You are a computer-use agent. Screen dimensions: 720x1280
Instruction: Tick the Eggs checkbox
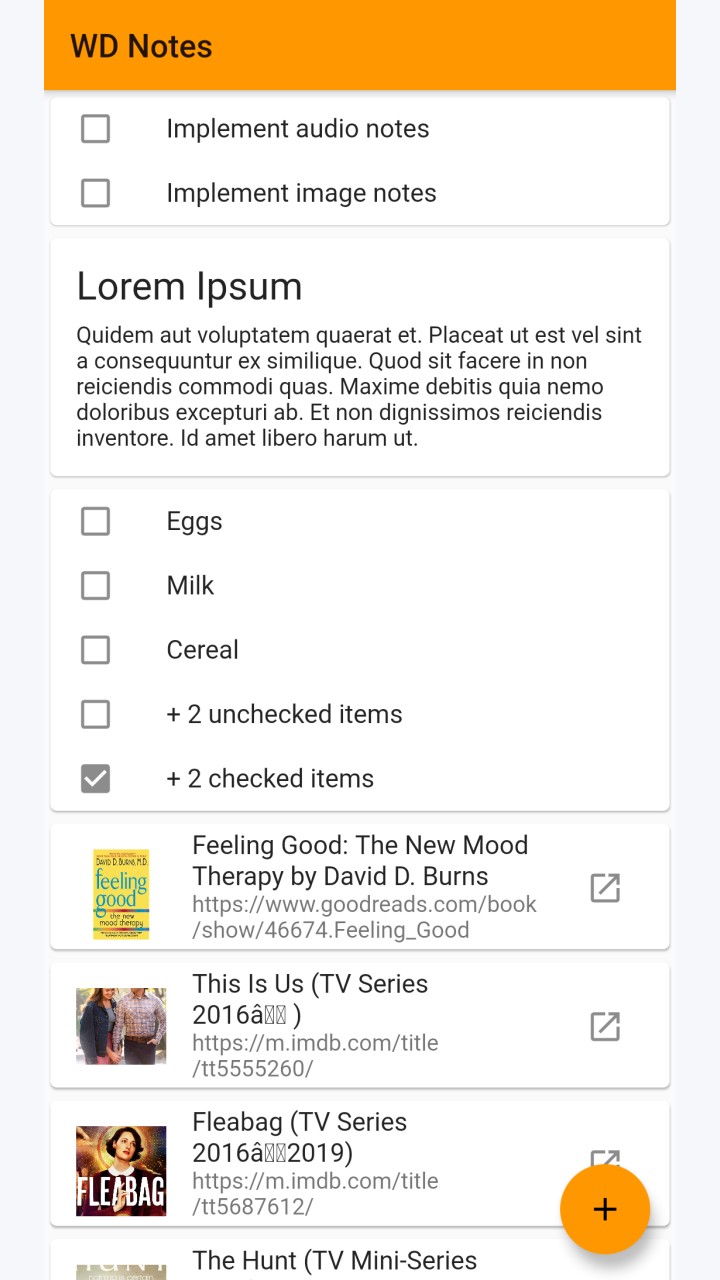pyautogui.click(x=95, y=521)
